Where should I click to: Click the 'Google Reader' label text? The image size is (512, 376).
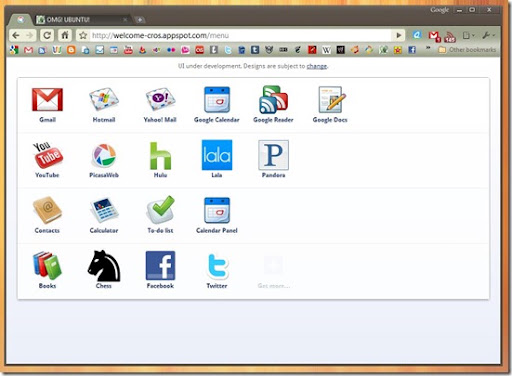tap(273, 120)
